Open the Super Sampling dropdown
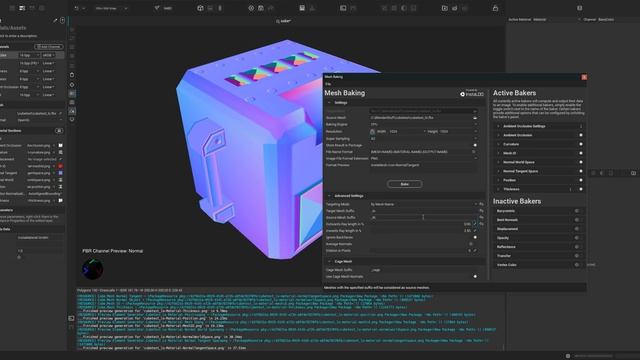The height and width of the screenshot is (360, 640). click(x=424, y=138)
